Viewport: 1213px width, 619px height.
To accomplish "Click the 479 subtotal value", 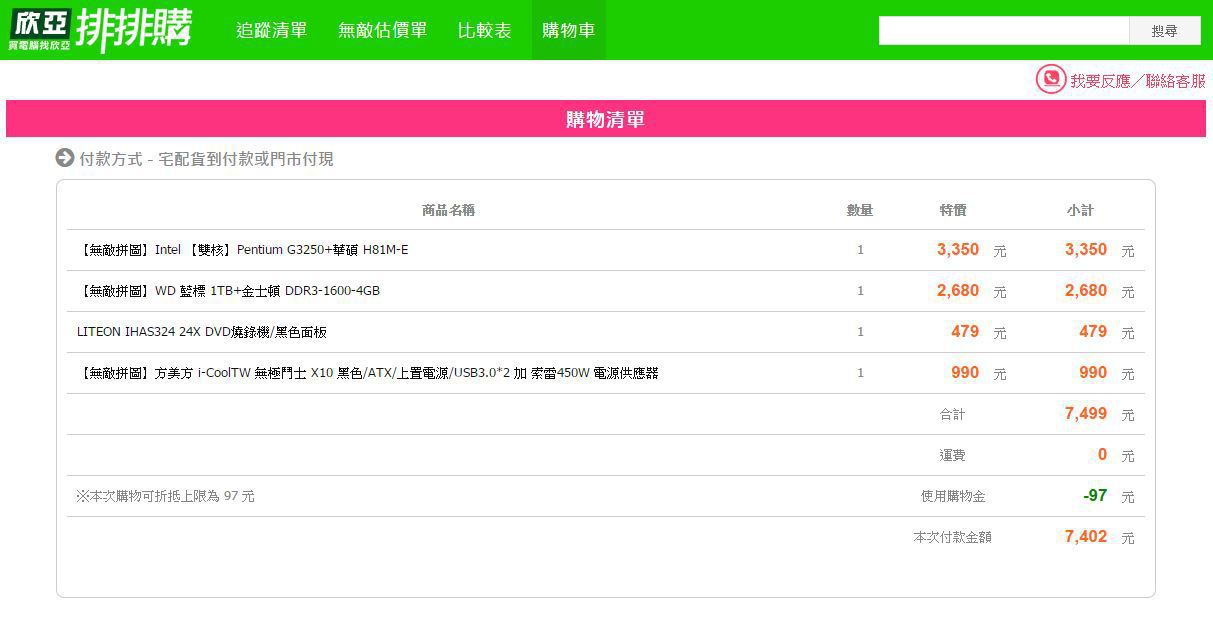I will click(1093, 332).
